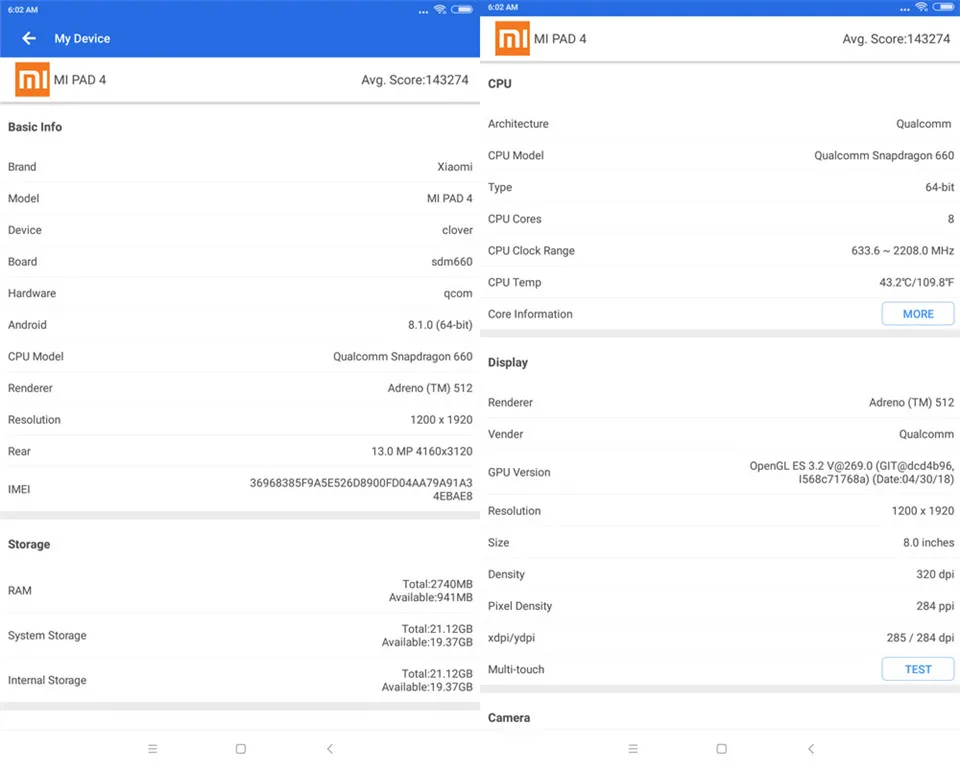Tap the left screen's bottom back chevron
The width and height of the screenshot is (960, 768).
point(330,748)
